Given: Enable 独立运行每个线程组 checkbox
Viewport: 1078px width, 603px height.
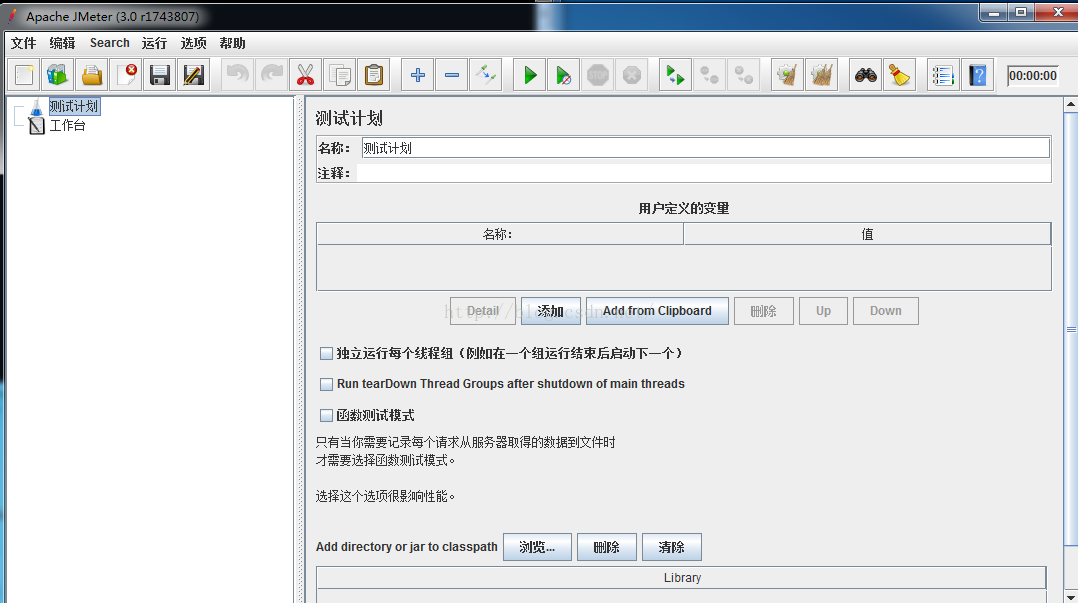Looking at the screenshot, I should click(x=327, y=353).
